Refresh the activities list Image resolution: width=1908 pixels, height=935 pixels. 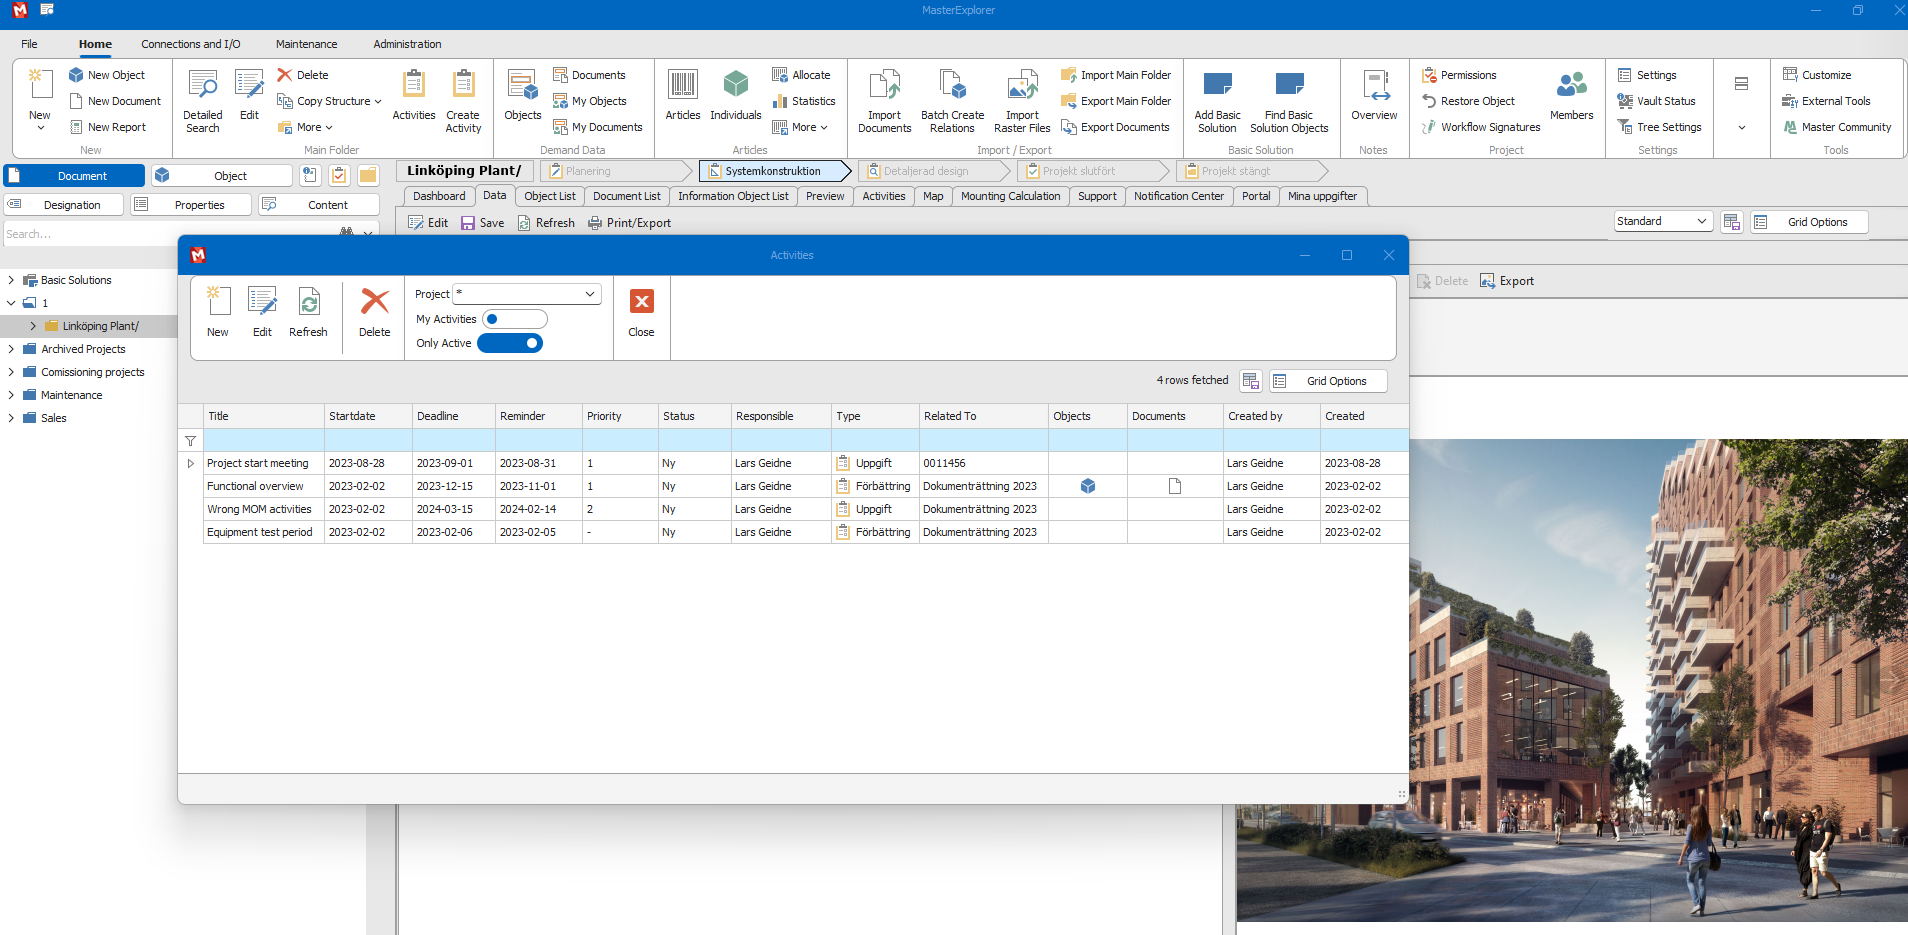click(308, 311)
